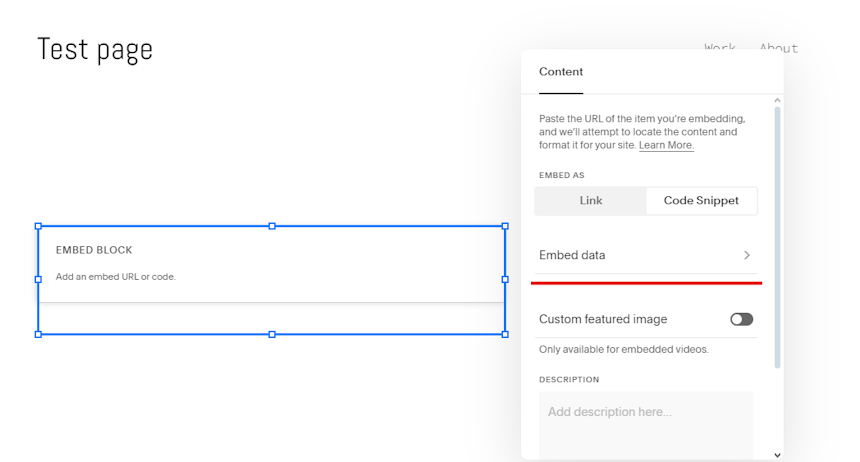
Task: Click the bottom-right handle of embed block
Action: click(x=505, y=334)
